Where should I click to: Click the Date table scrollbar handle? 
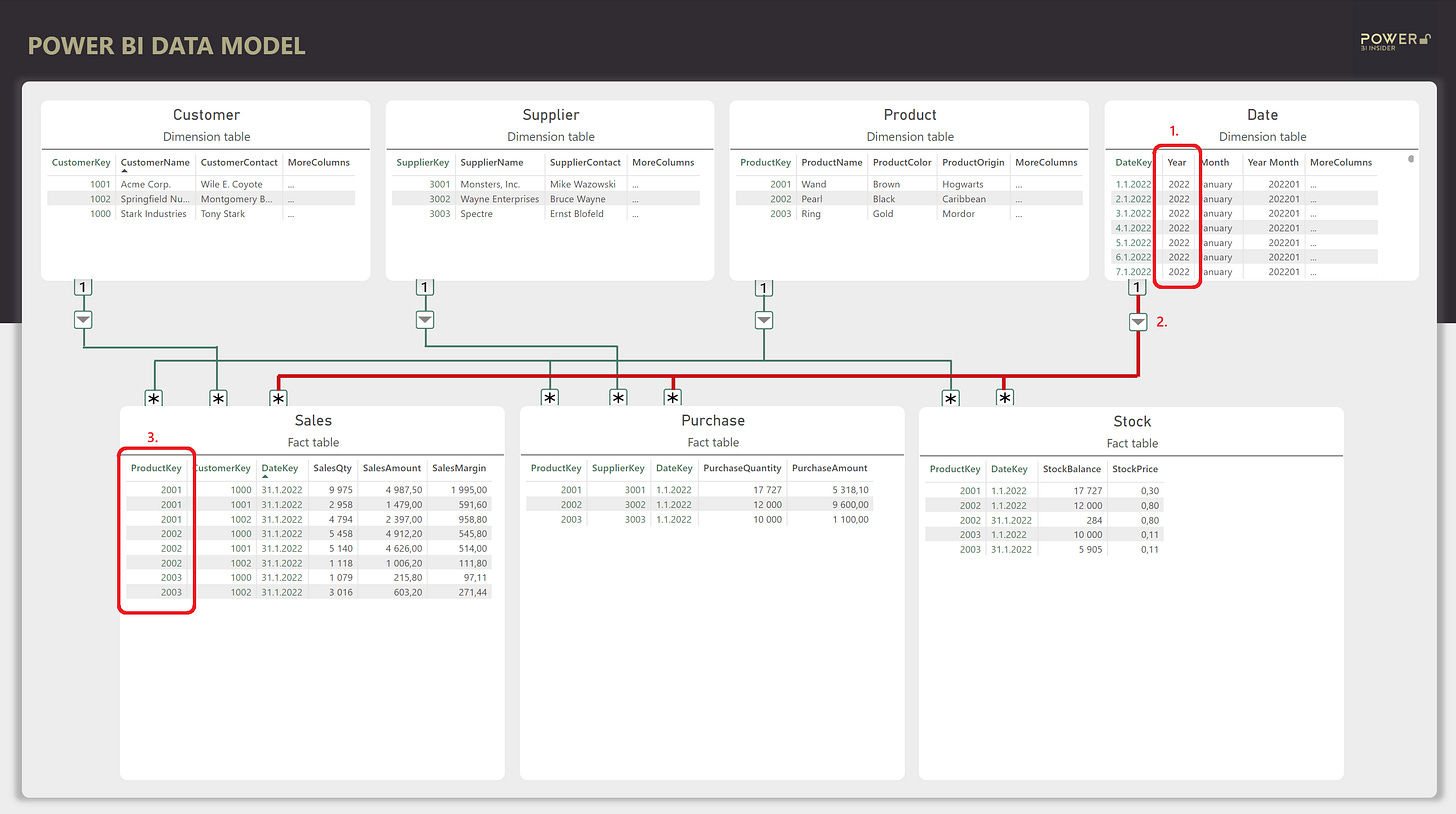(x=1411, y=158)
